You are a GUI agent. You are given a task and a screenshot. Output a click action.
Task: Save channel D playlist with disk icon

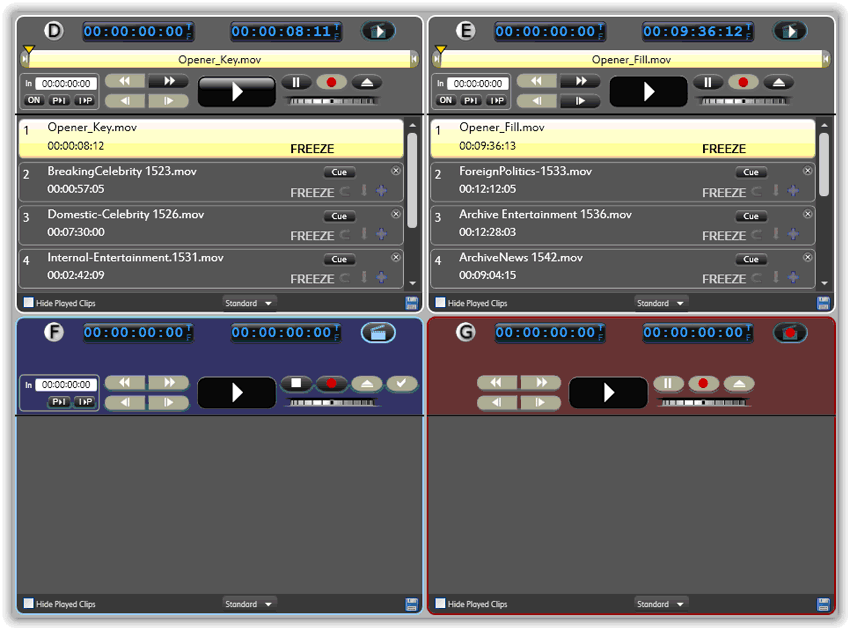click(412, 303)
